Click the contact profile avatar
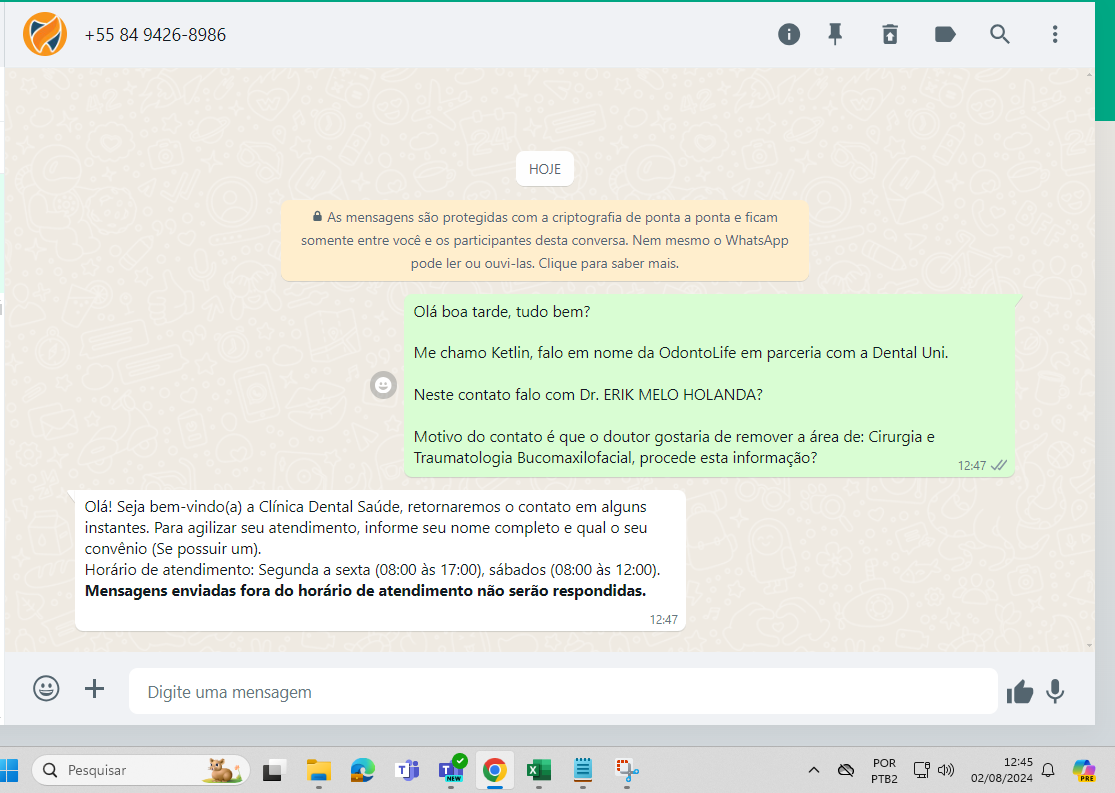 click(45, 34)
